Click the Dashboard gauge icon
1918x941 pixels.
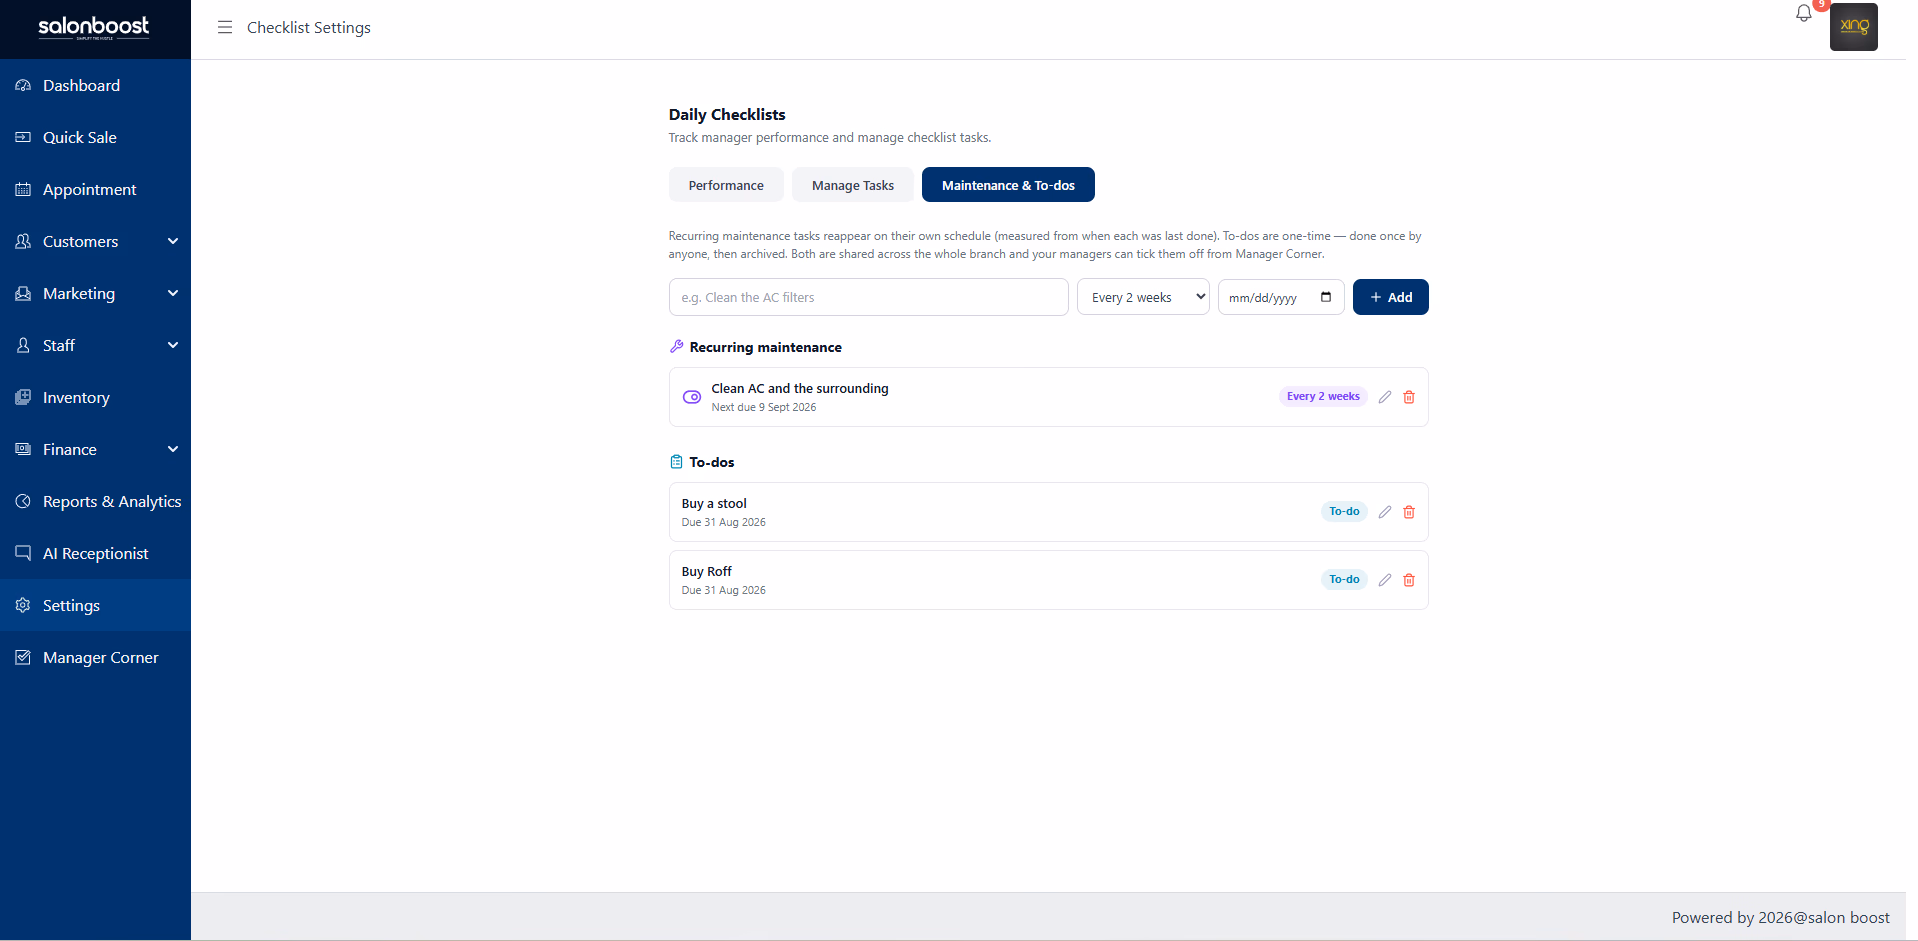(x=23, y=86)
